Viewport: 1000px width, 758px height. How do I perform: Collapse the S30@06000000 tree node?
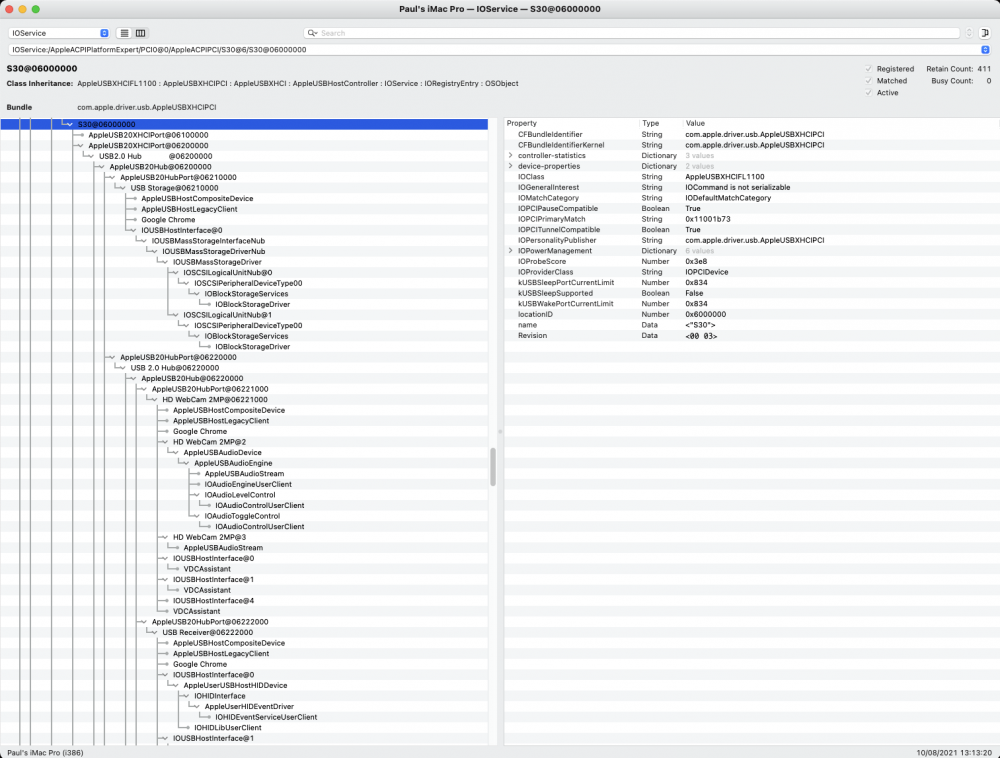(x=70, y=124)
